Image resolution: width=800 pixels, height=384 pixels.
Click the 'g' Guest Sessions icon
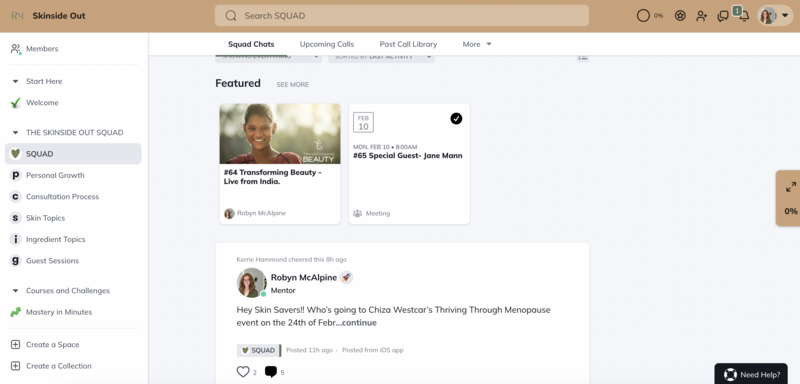click(x=15, y=261)
